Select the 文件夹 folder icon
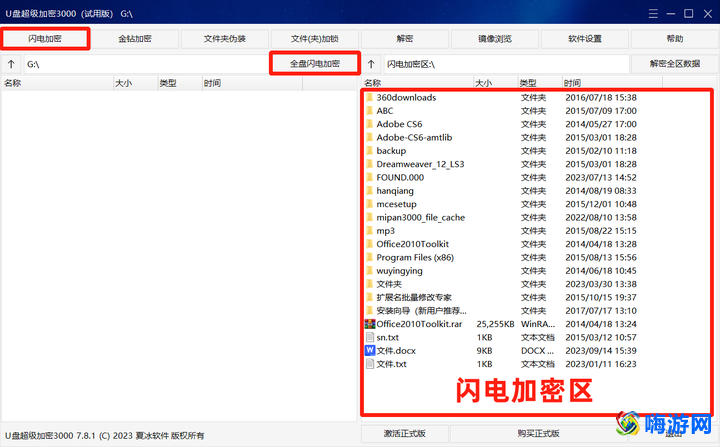The image size is (720, 447). [x=370, y=284]
